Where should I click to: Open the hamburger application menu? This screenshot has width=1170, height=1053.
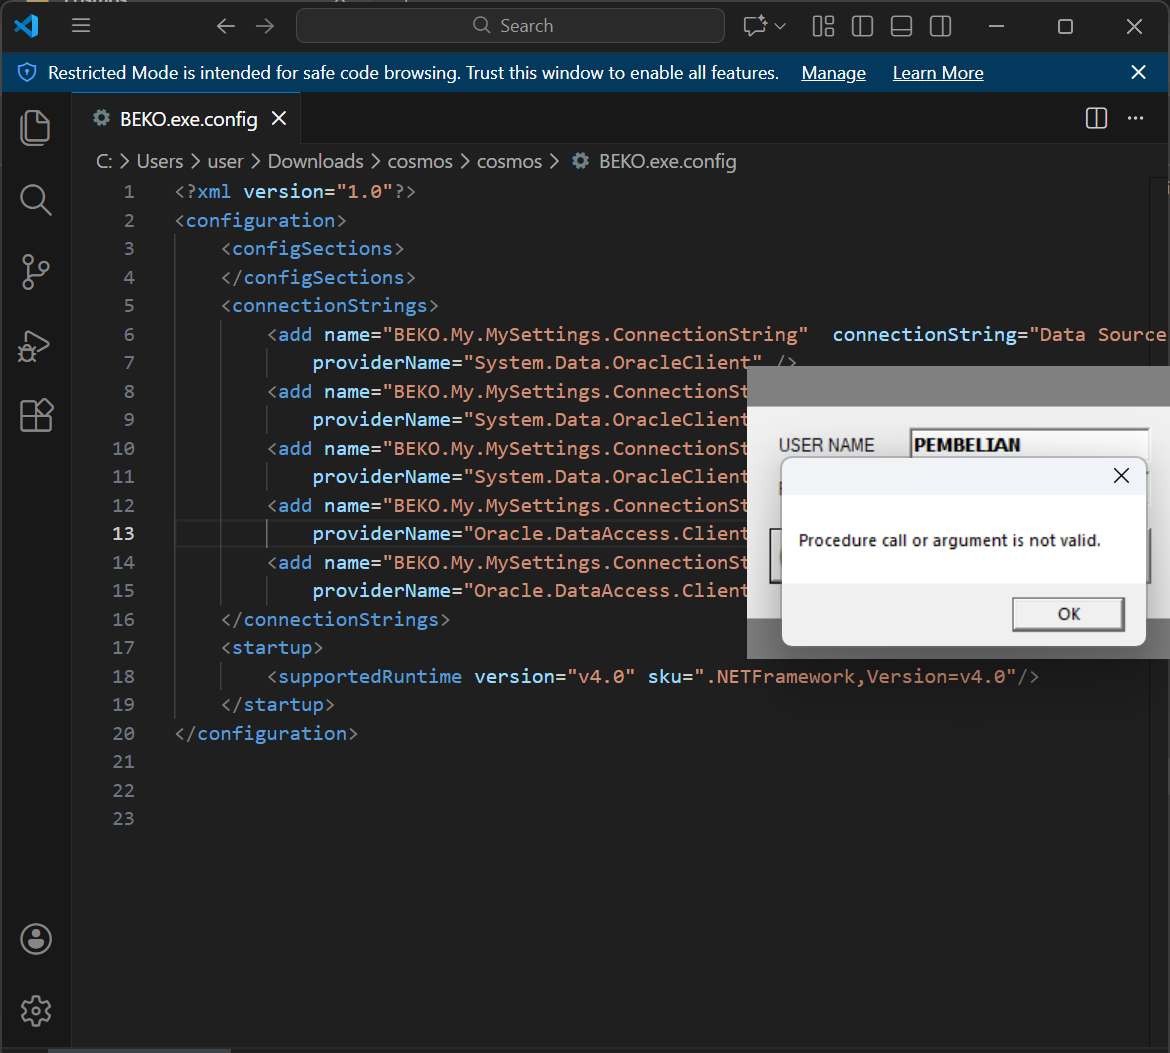click(x=81, y=26)
